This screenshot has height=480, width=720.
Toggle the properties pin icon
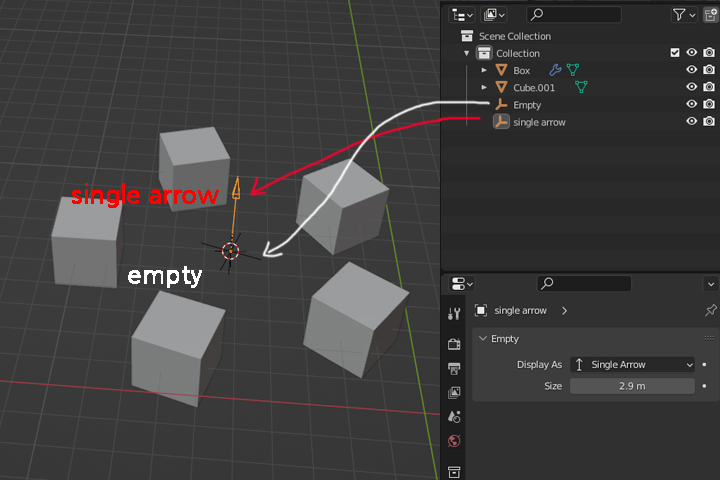[x=710, y=311]
